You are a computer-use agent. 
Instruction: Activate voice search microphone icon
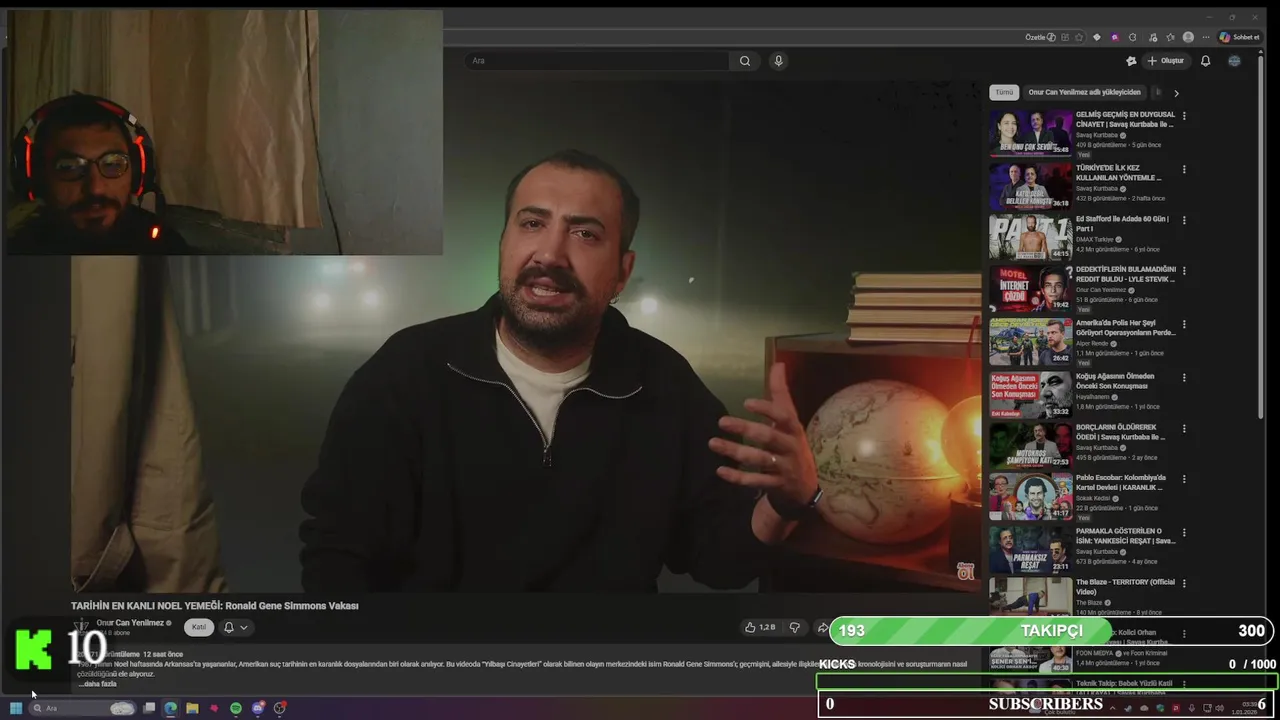tap(778, 61)
